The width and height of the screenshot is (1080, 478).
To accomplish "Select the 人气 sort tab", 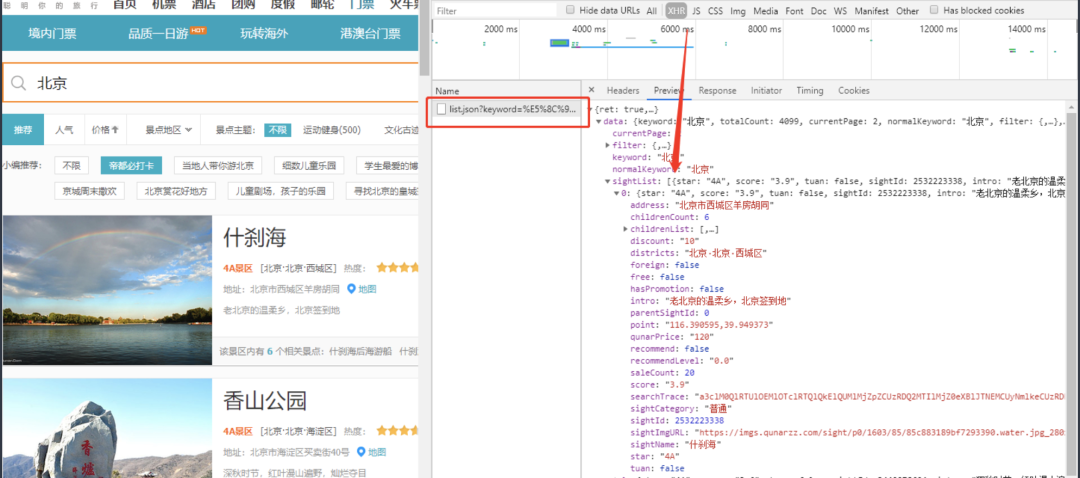I will [x=65, y=129].
